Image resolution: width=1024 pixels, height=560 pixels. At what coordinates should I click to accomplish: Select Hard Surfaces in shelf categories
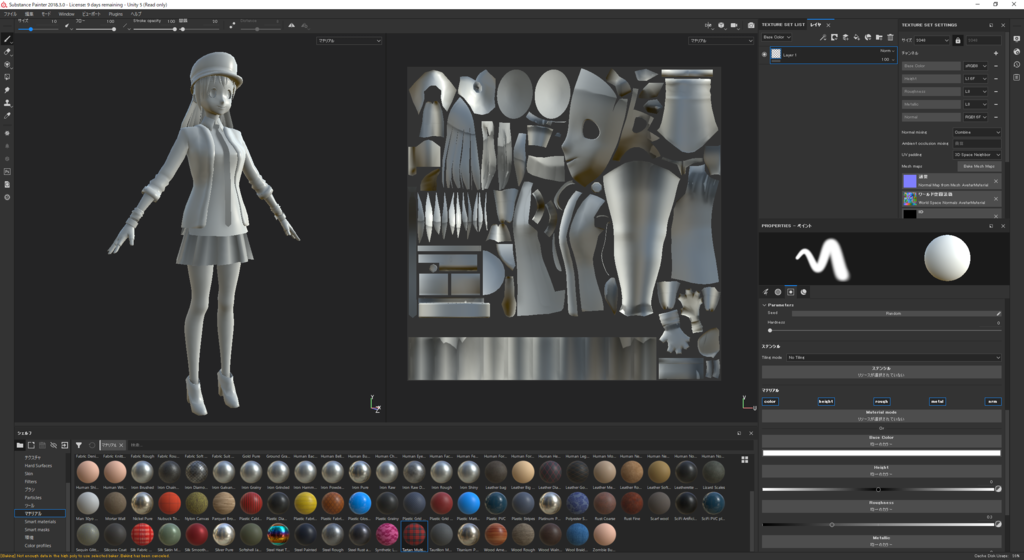39,465
